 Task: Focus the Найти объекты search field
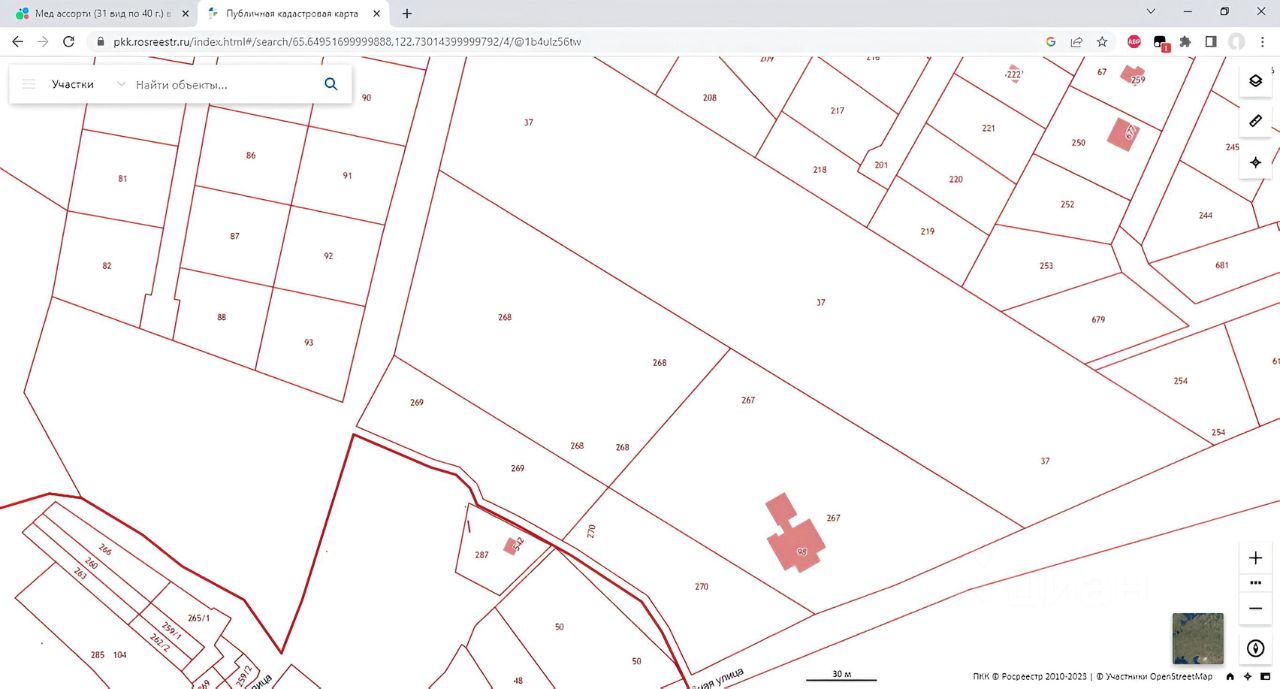coord(225,84)
